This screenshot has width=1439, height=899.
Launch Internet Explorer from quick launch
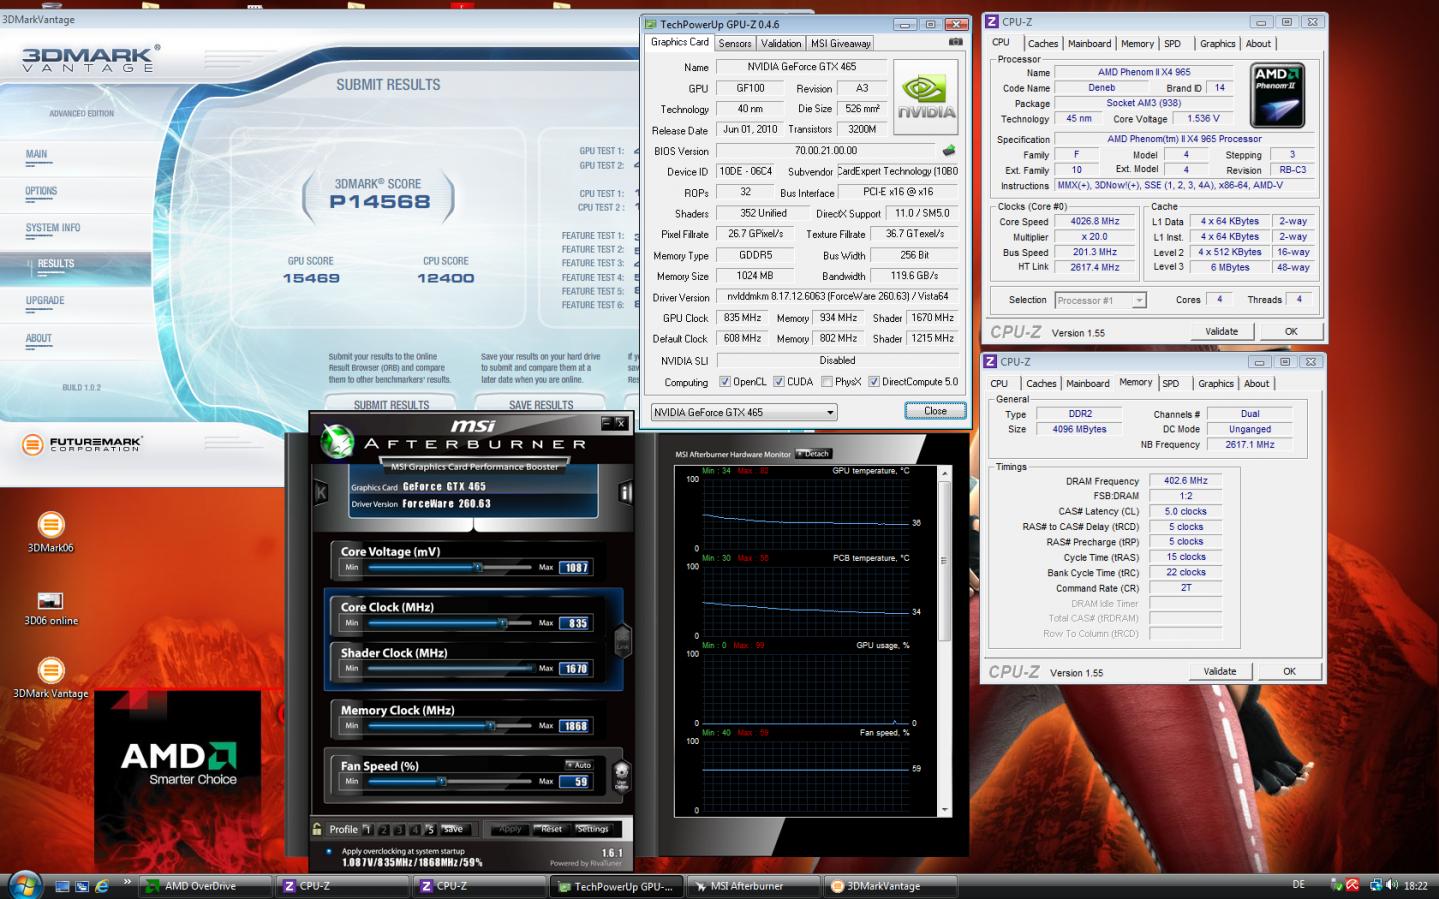pos(101,886)
